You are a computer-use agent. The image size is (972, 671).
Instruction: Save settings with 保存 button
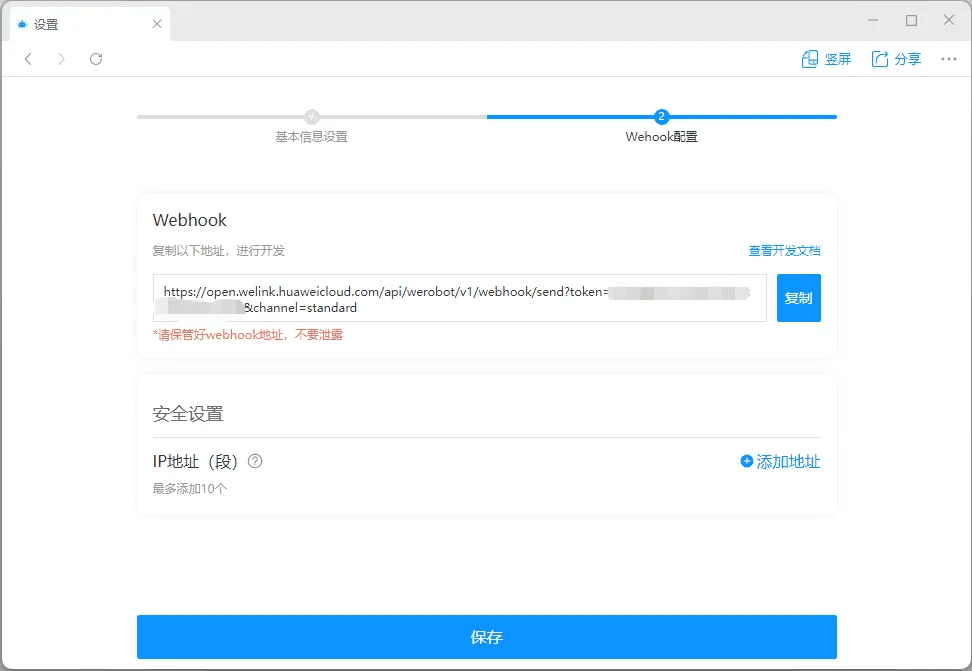pyautogui.click(x=487, y=637)
